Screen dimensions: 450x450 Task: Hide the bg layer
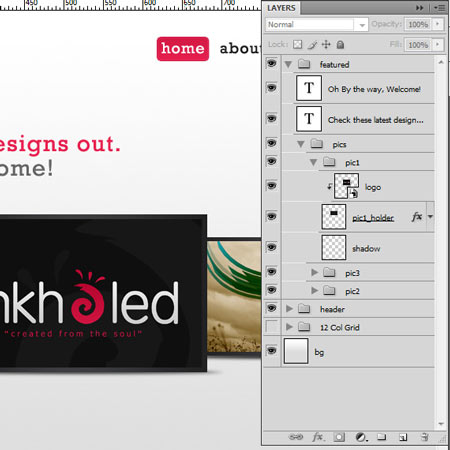(x=272, y=351)
